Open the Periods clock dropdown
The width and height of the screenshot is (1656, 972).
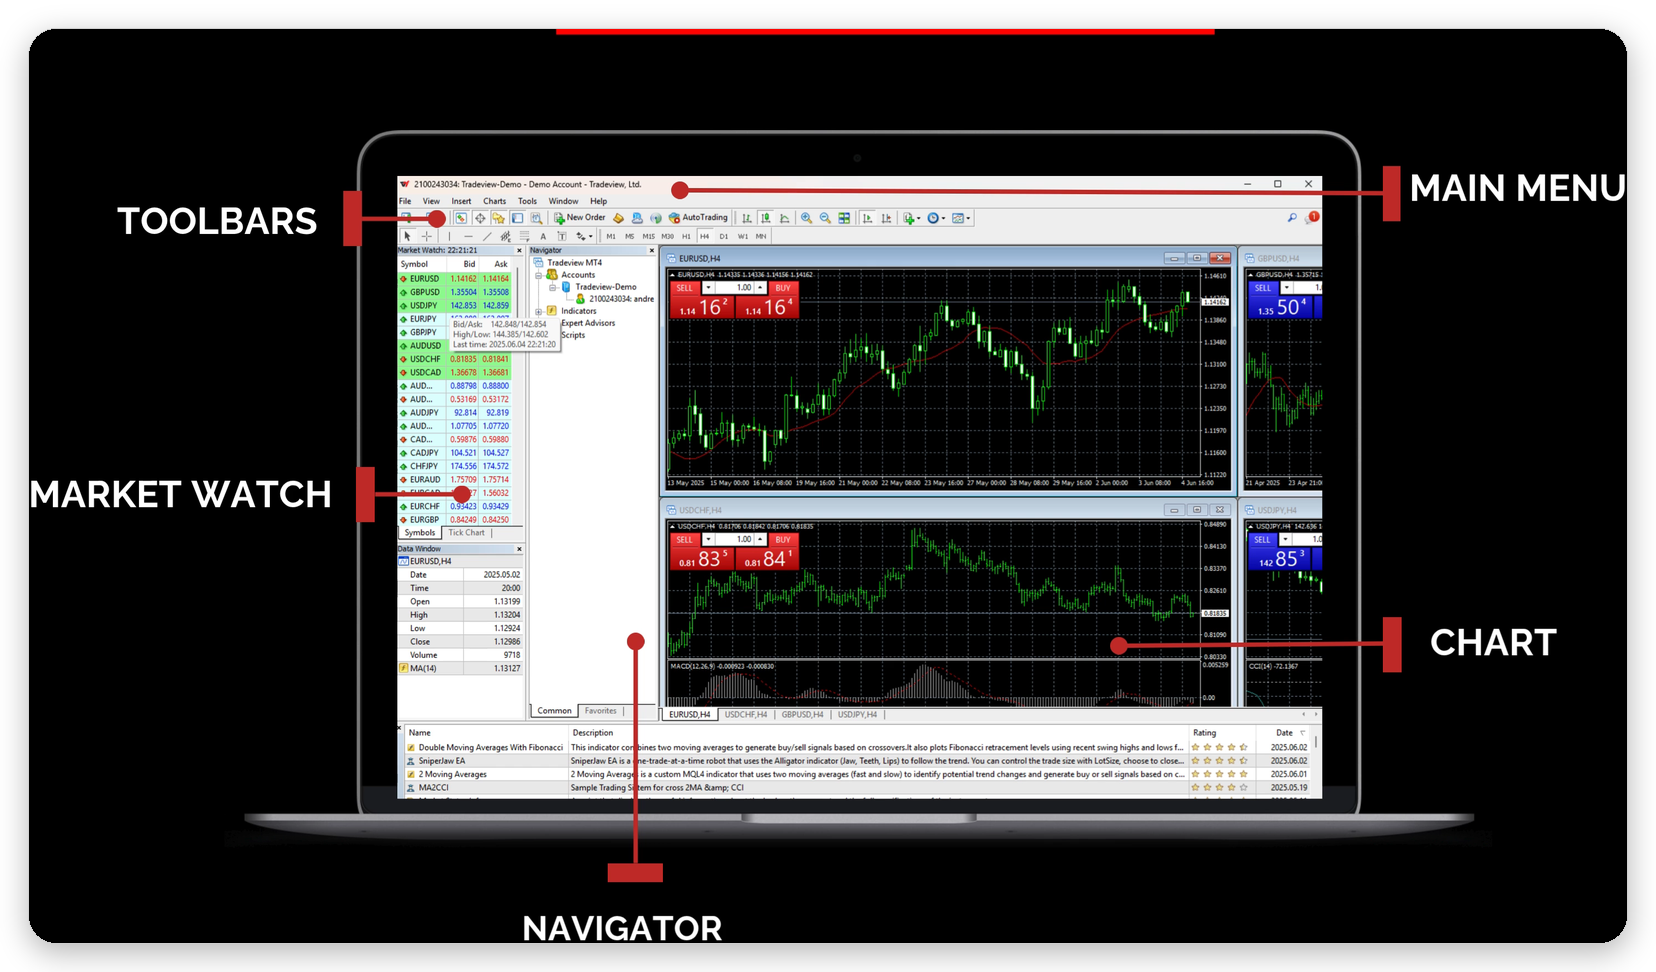(936, 218)
